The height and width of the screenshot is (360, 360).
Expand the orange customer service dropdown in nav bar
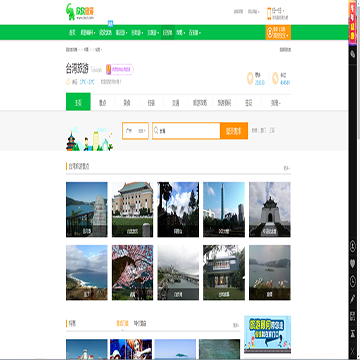287,35
